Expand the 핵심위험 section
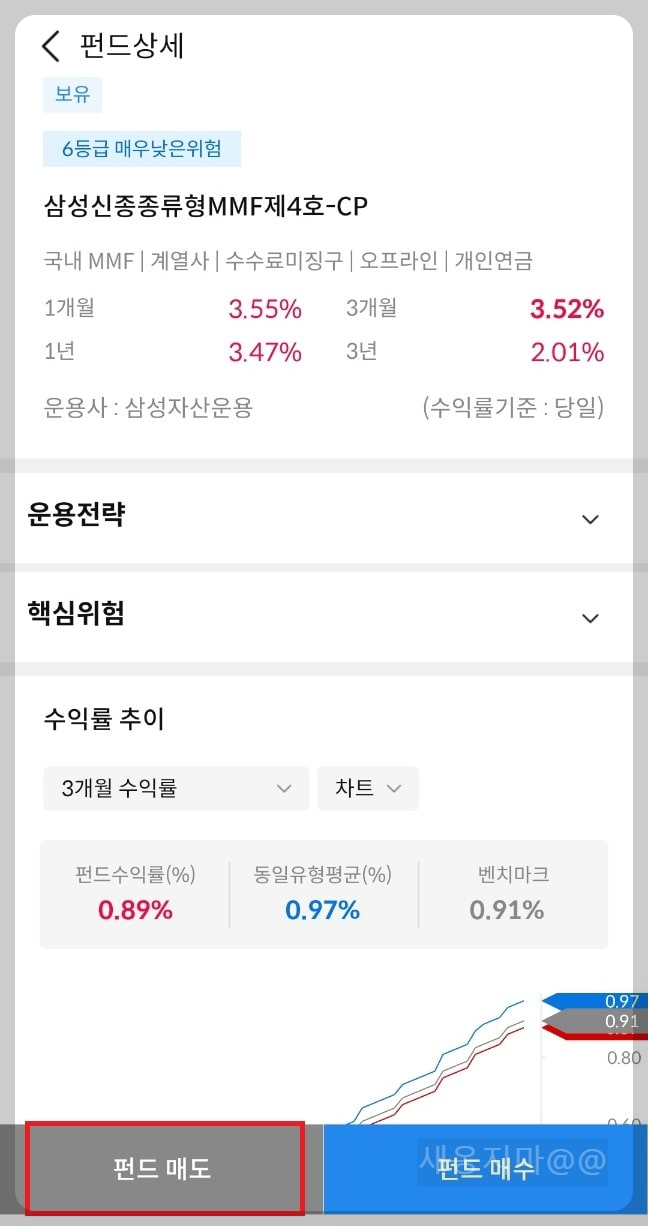The width and height of the screenshot is (648, 1226). (x=324, y=615)
